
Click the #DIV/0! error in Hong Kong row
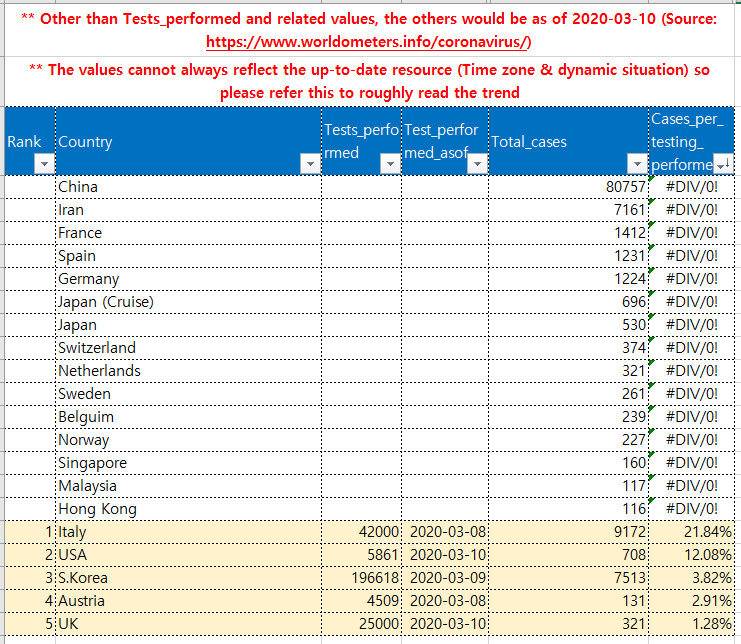point(691,509)
